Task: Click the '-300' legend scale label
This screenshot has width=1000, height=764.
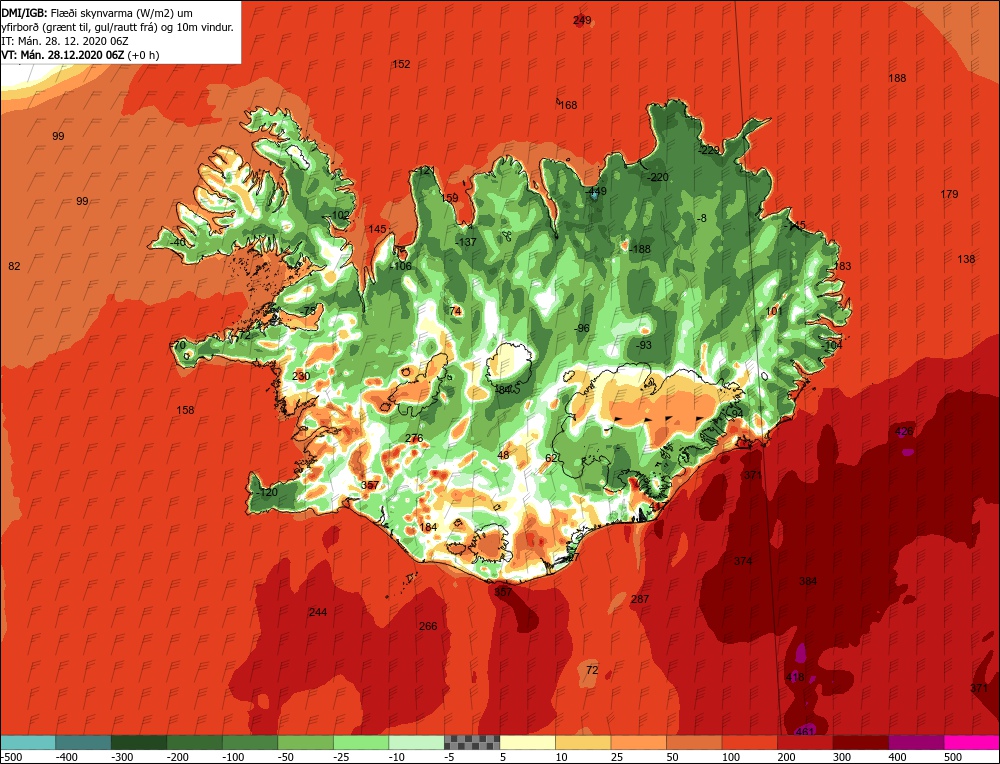Action: click(121, 757)
